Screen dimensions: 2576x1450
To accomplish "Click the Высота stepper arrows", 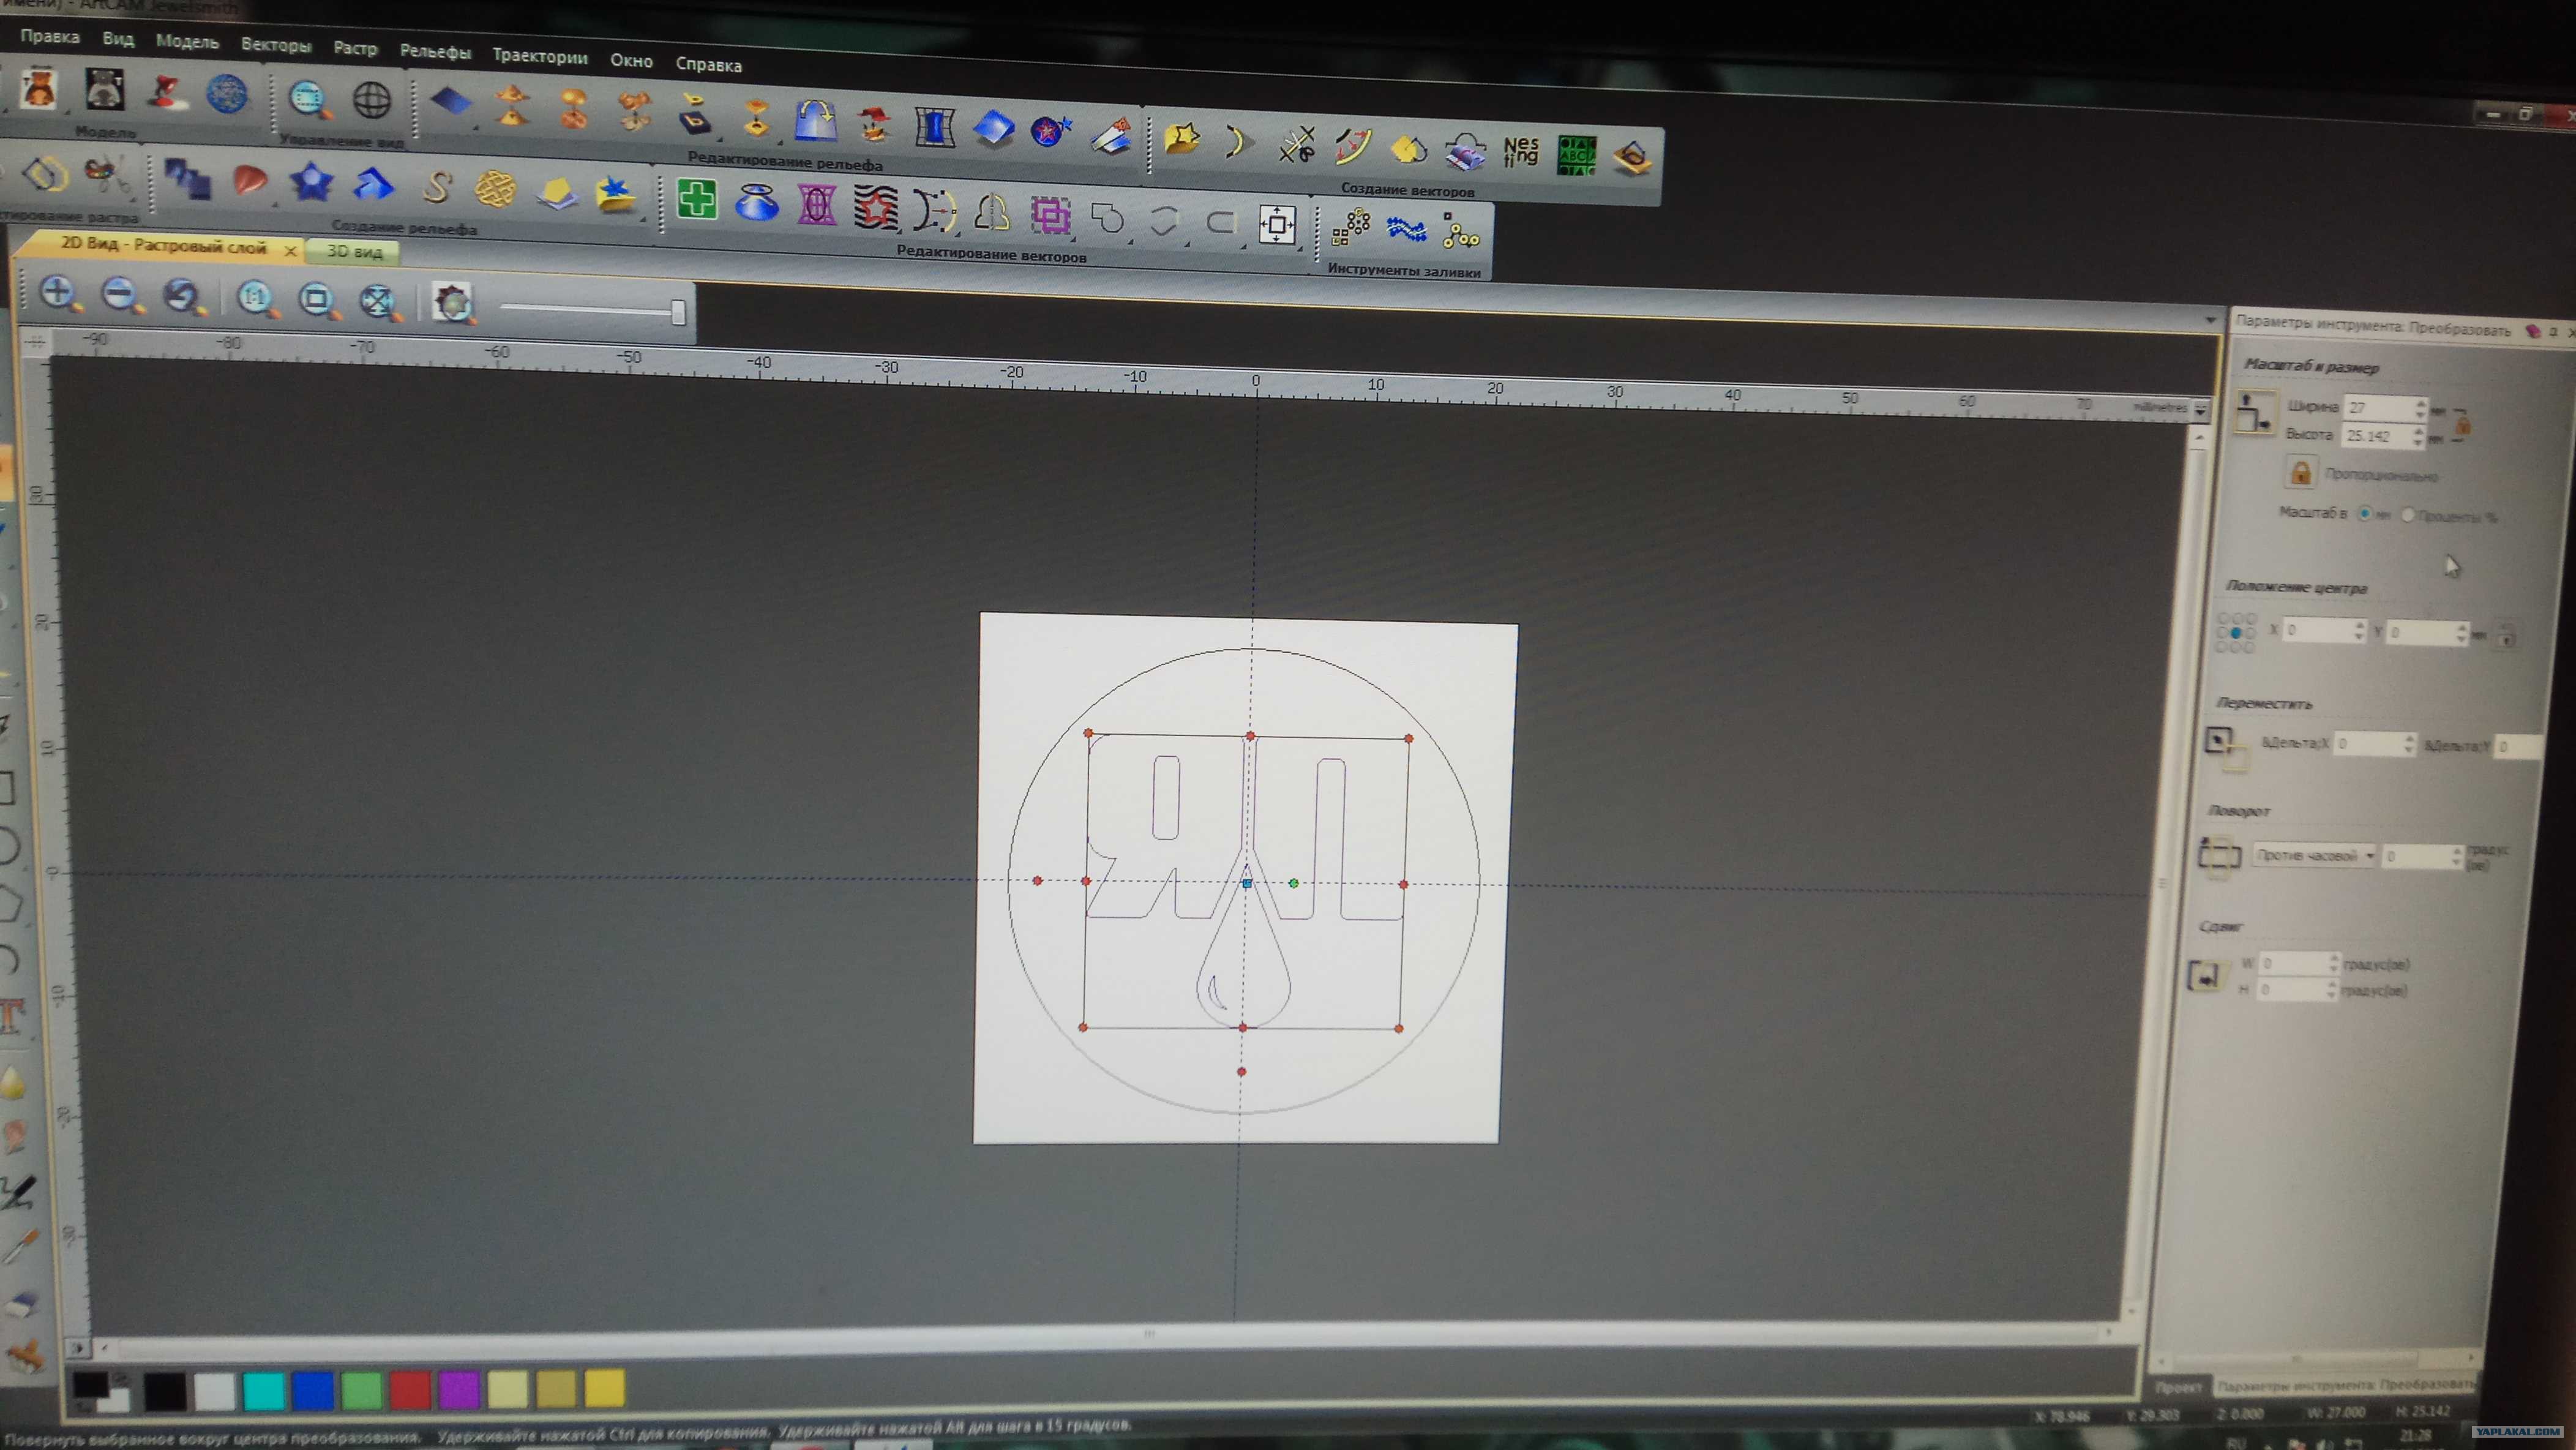I will [x=2419, y=437].
